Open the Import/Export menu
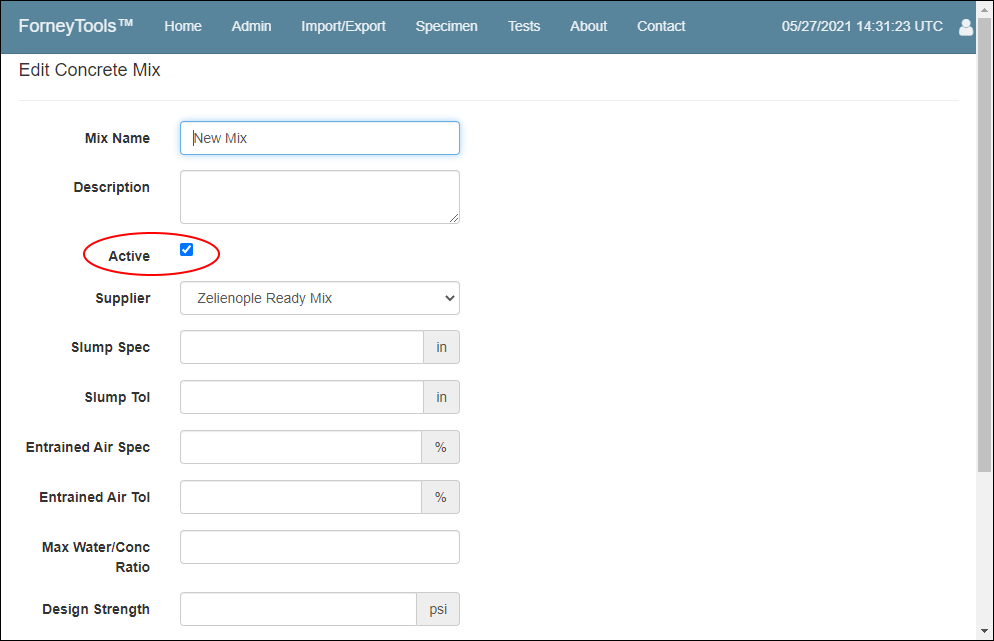The width and height of the screenshot is (994, 641). pos(343,26)
